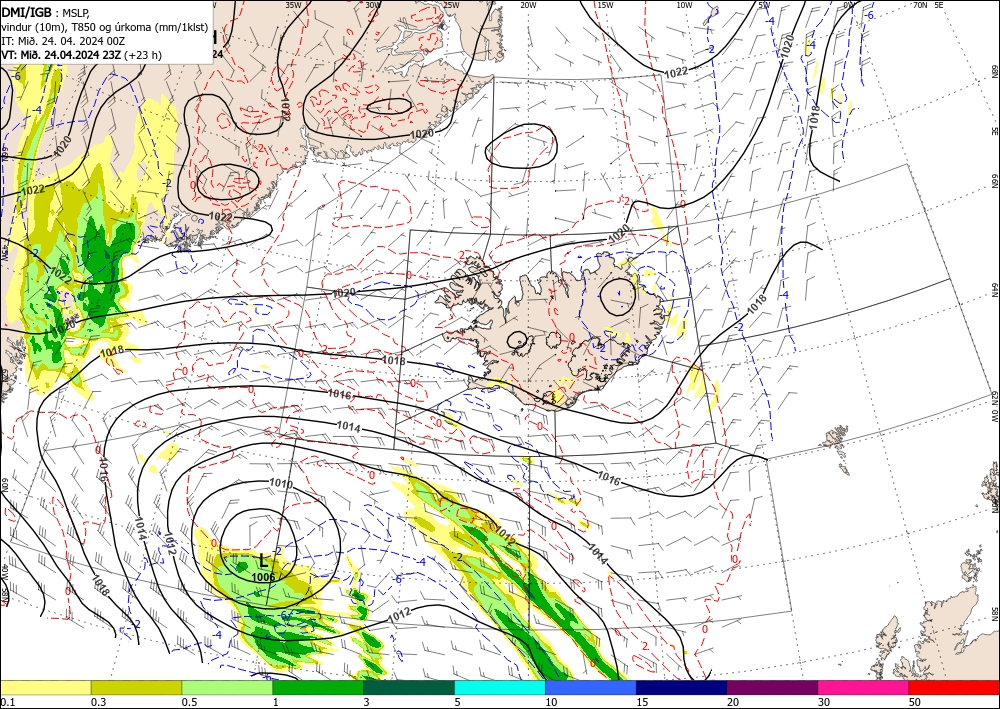
Task: Click the navy 15–20 legend swatch
Action: click(x=681, y=687)
